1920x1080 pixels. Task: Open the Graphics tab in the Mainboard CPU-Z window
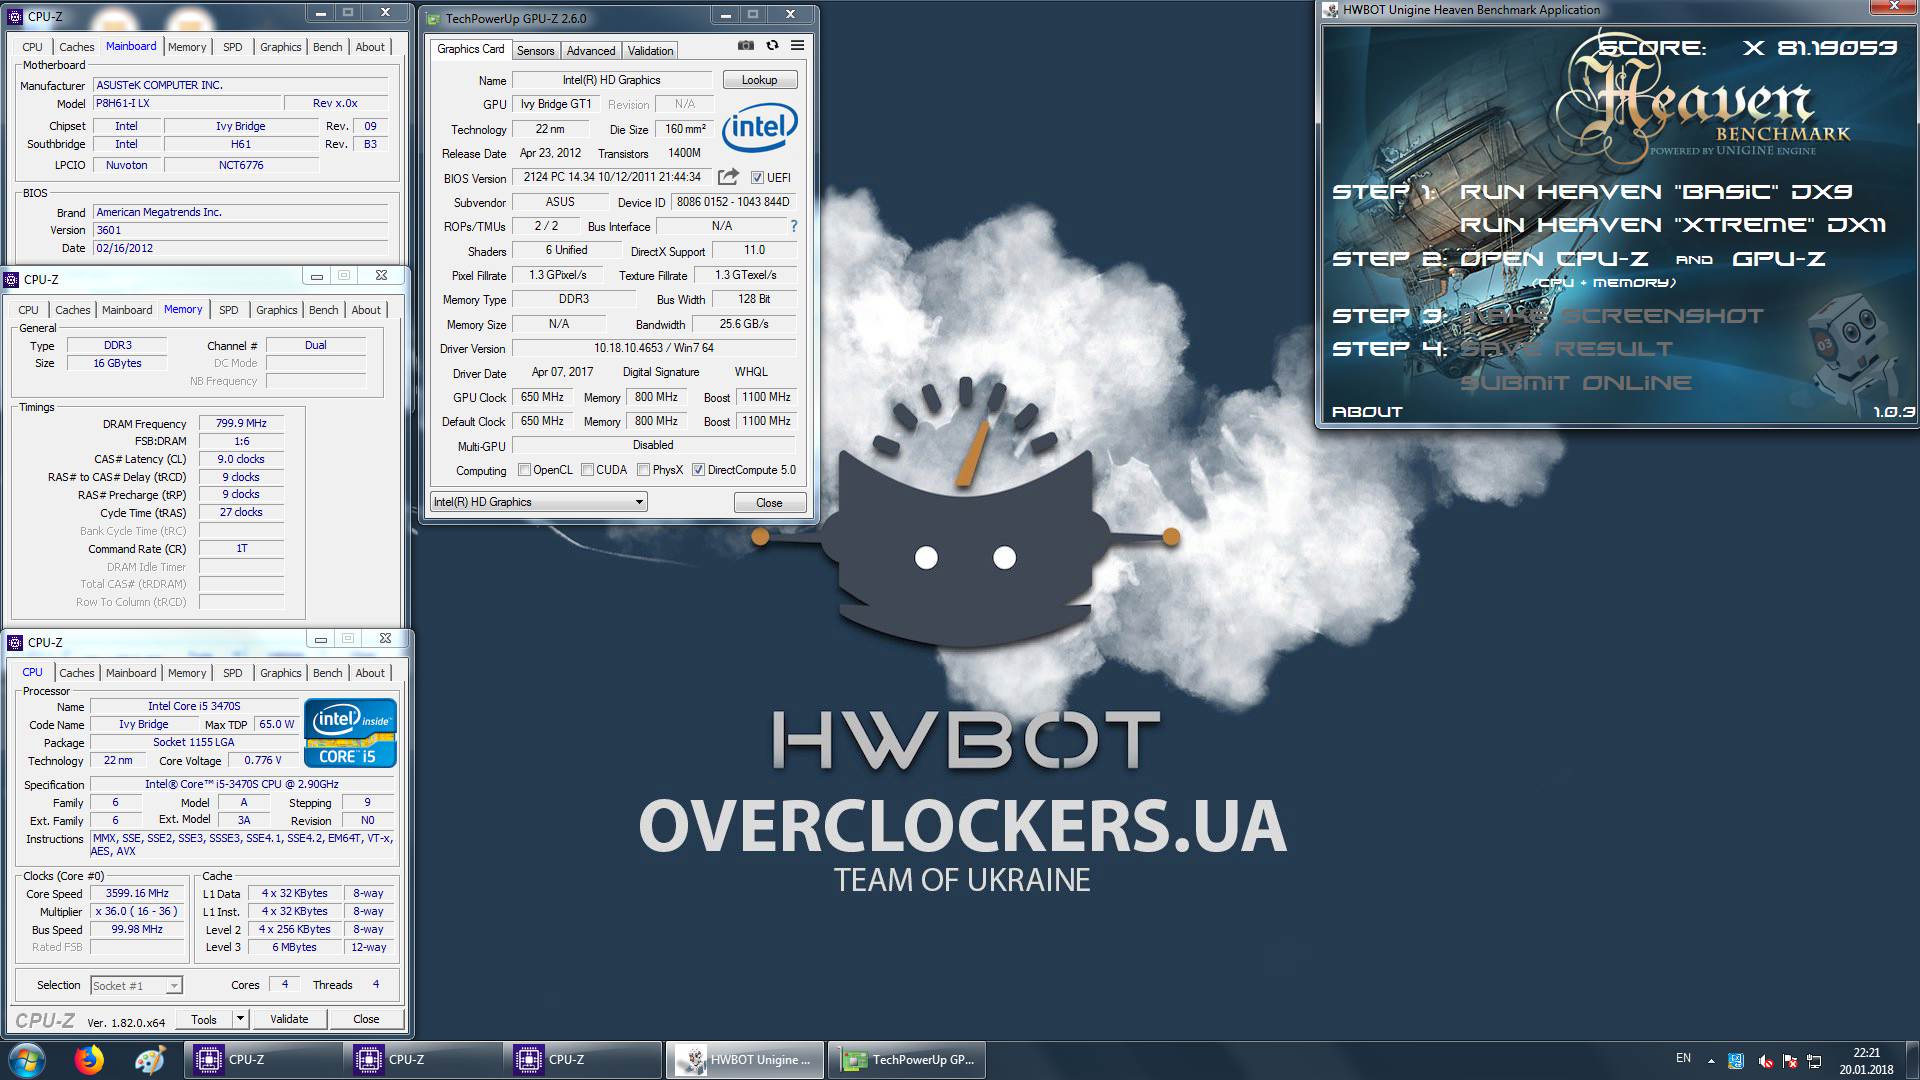280,47
